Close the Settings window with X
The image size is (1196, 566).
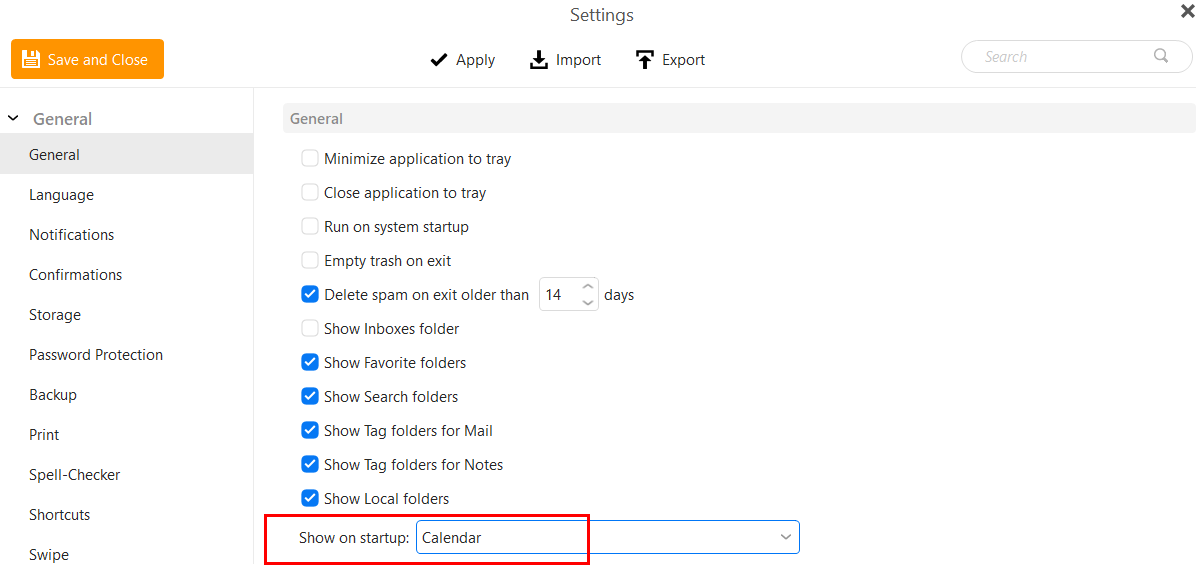coord(1187,10)
